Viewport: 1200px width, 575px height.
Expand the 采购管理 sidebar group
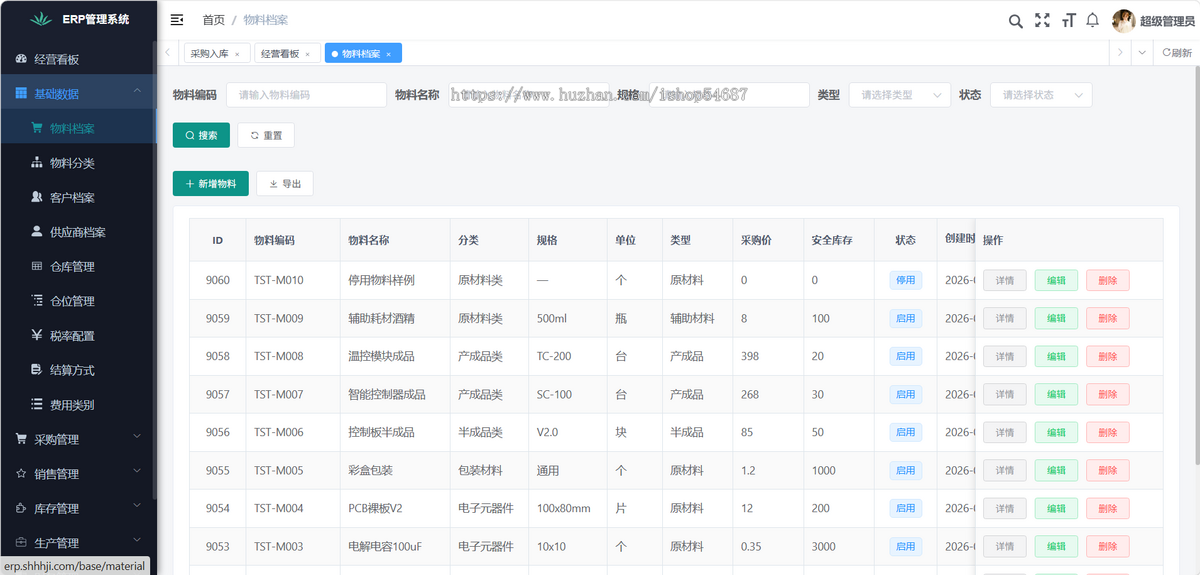pyautogui.click(x=78, y=439)
